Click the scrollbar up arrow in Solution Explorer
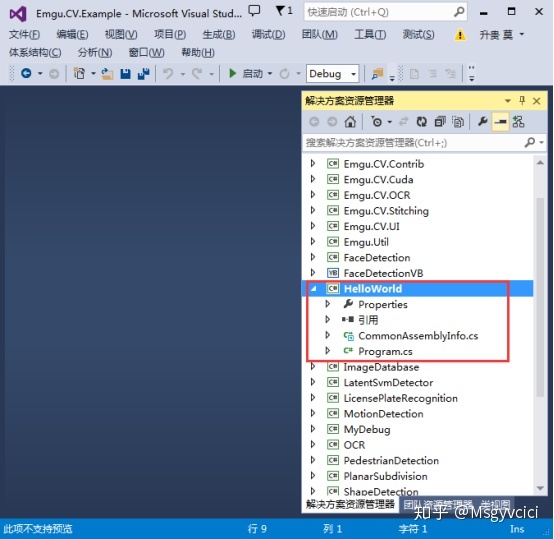 [x=540, y=162]
